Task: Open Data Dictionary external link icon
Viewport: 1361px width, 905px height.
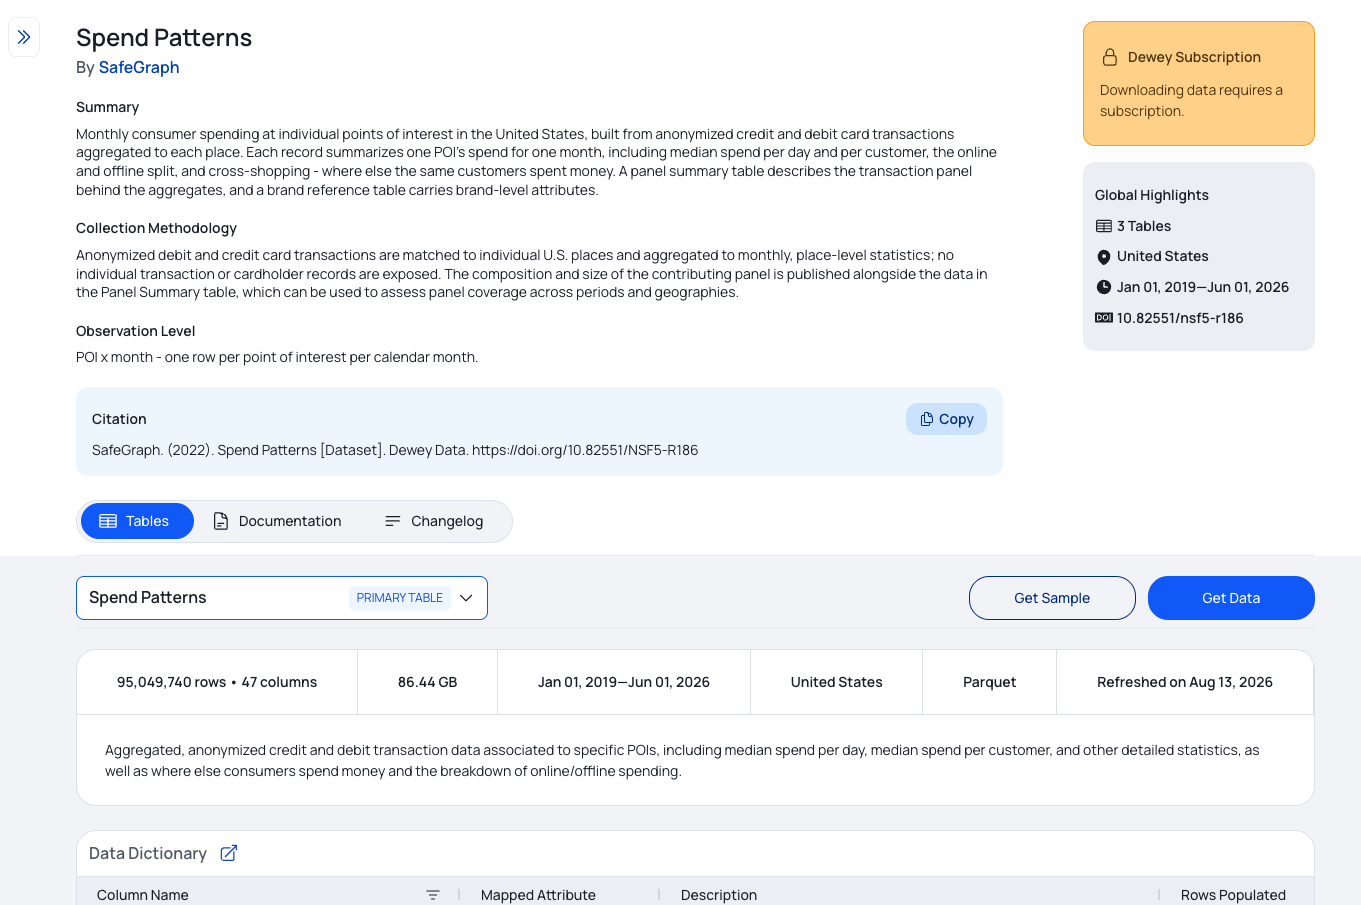Action: [229, 853]
